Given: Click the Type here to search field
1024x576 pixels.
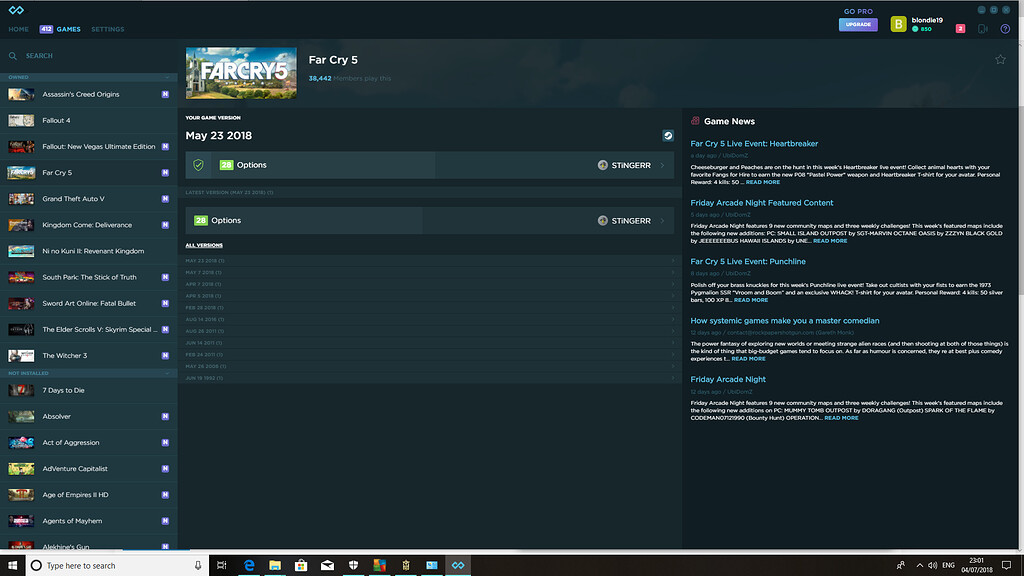Looking at the screenshot, I should [x=100, y=564].
